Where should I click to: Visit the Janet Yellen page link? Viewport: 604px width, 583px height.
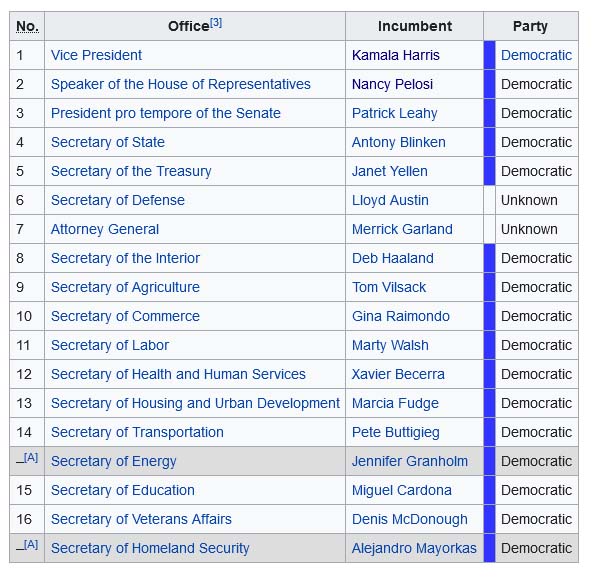[x=389, y=171]
